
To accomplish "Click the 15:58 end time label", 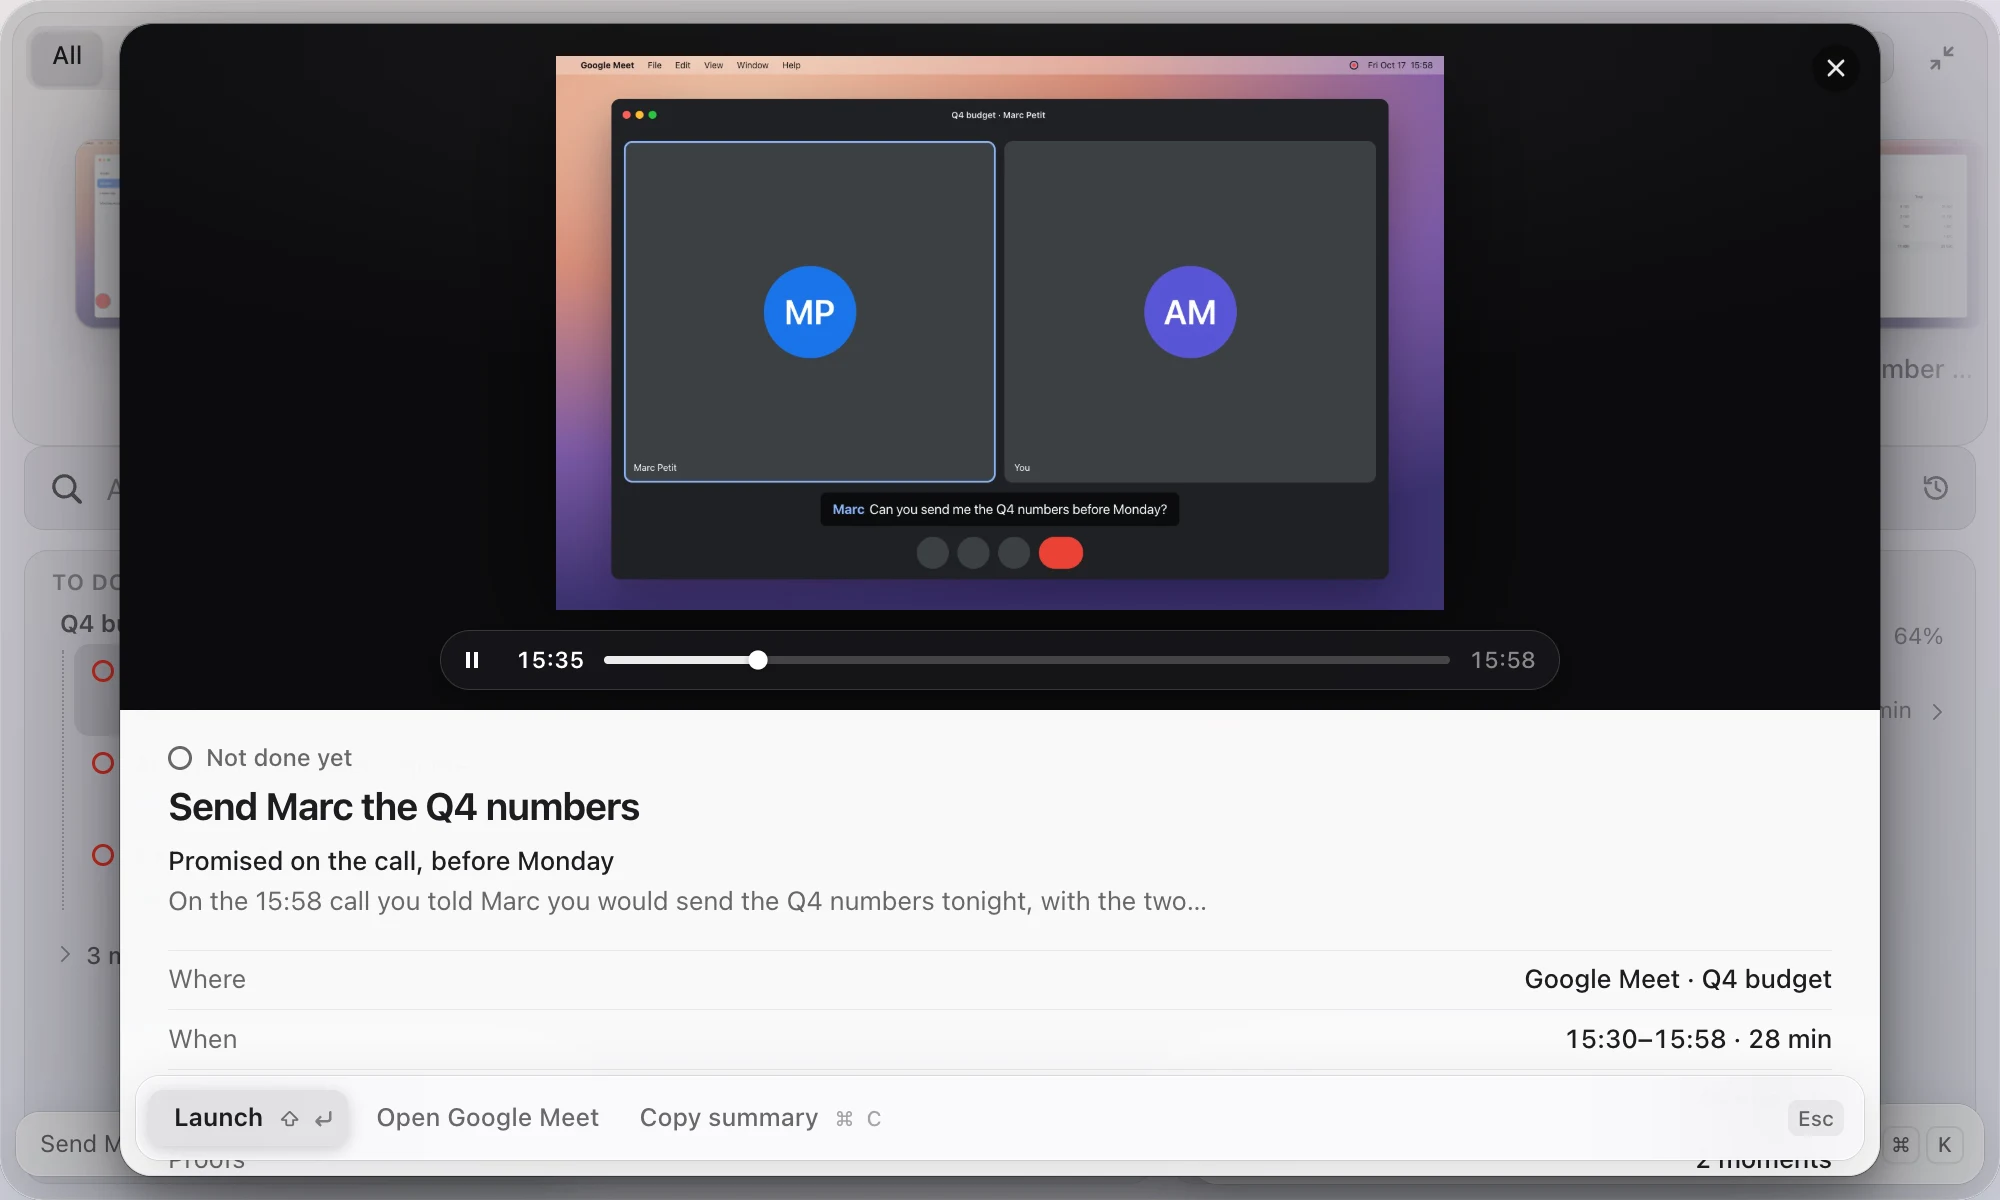I will (1502, 660).
